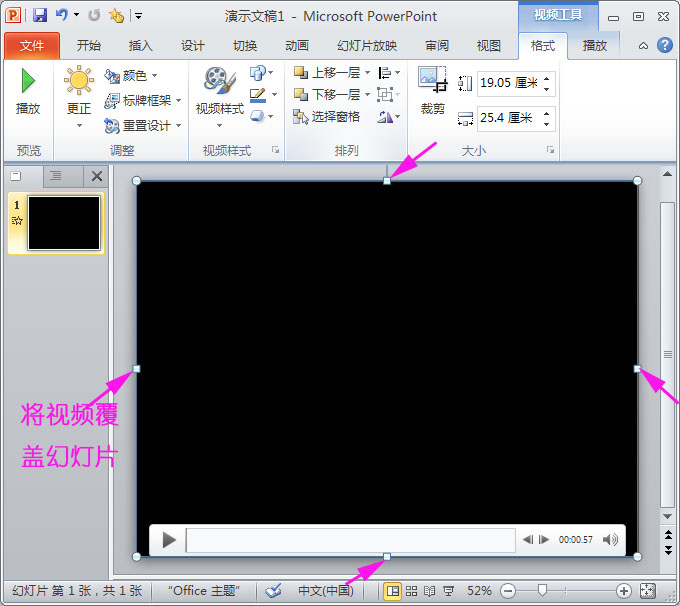
Task: Switch to the Slides thumbnail pane tab
Action: 17,176
